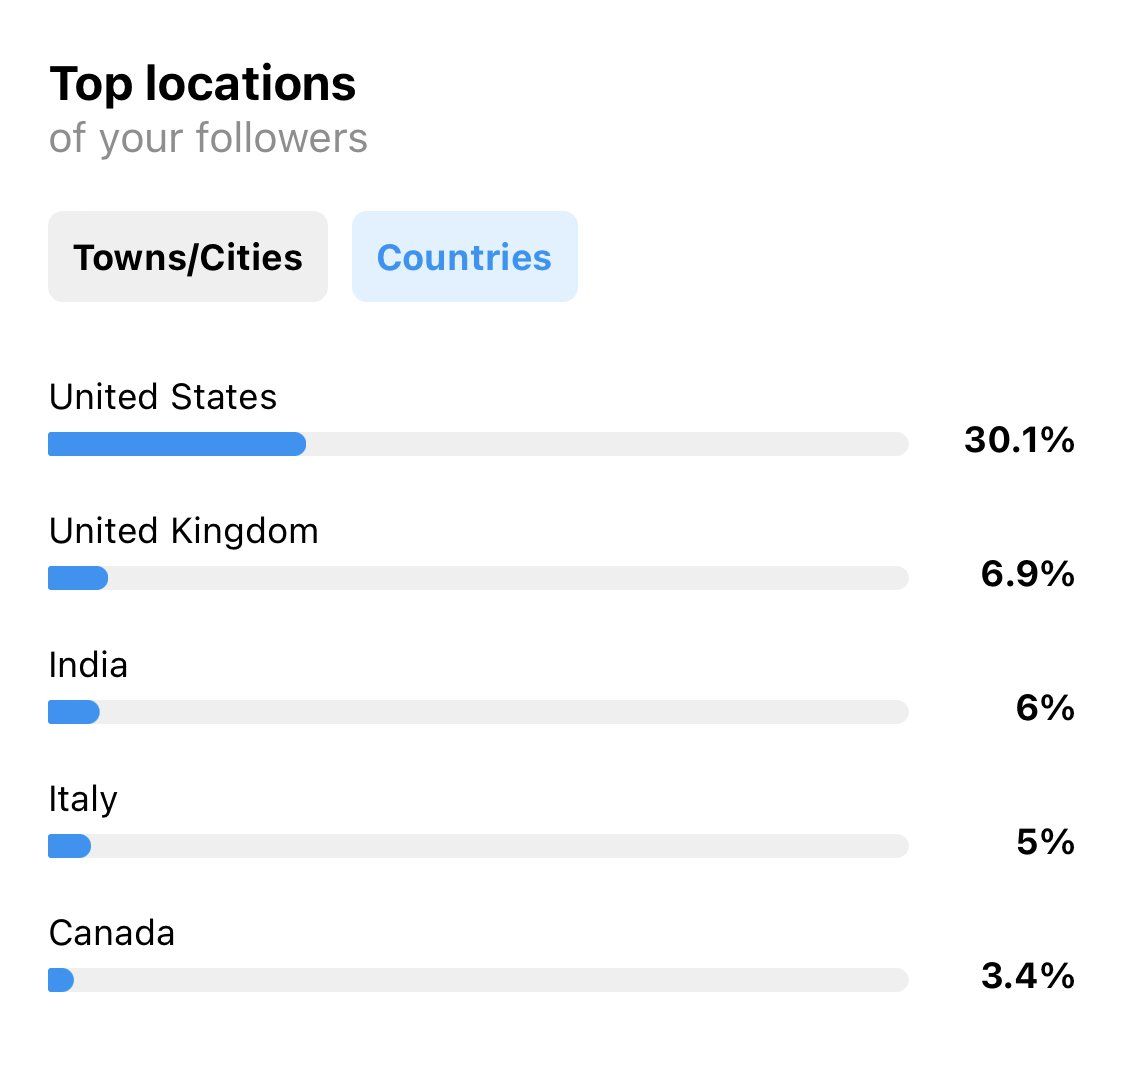Click blue filled portion of United States bar
This screenshot has width=1125, height=1072.
[x=177, y=444]
